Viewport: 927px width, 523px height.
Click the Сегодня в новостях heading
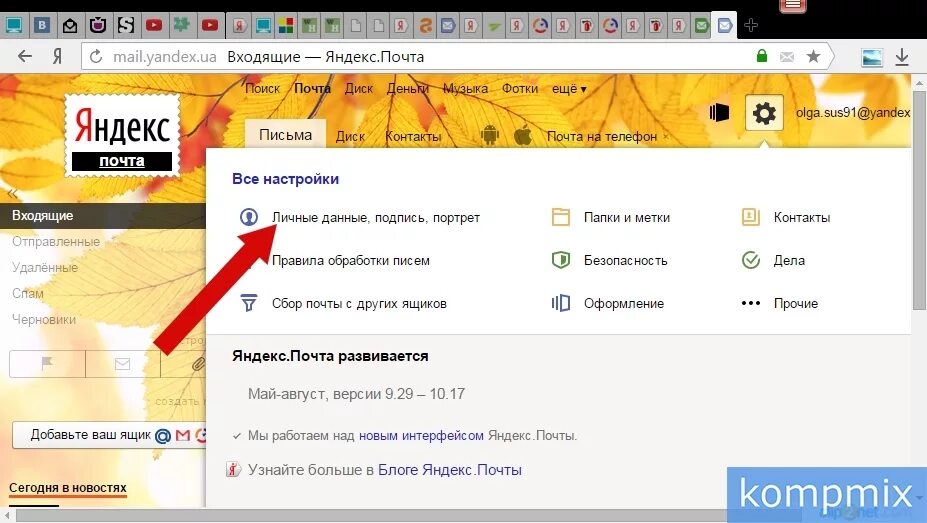[x=68, y=488]
